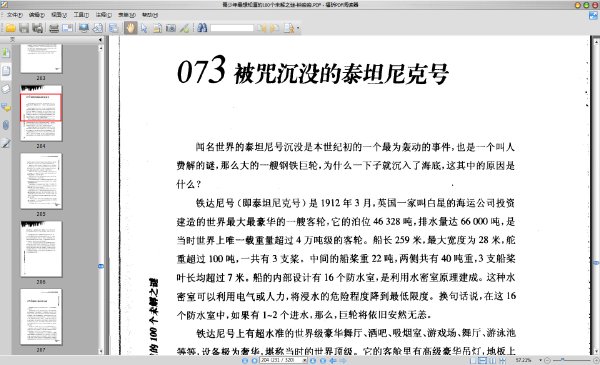Click the icon at top-right of menu bar
This screenshot has height=365, width=600.
pyautogui.click(x=593, y=16)
